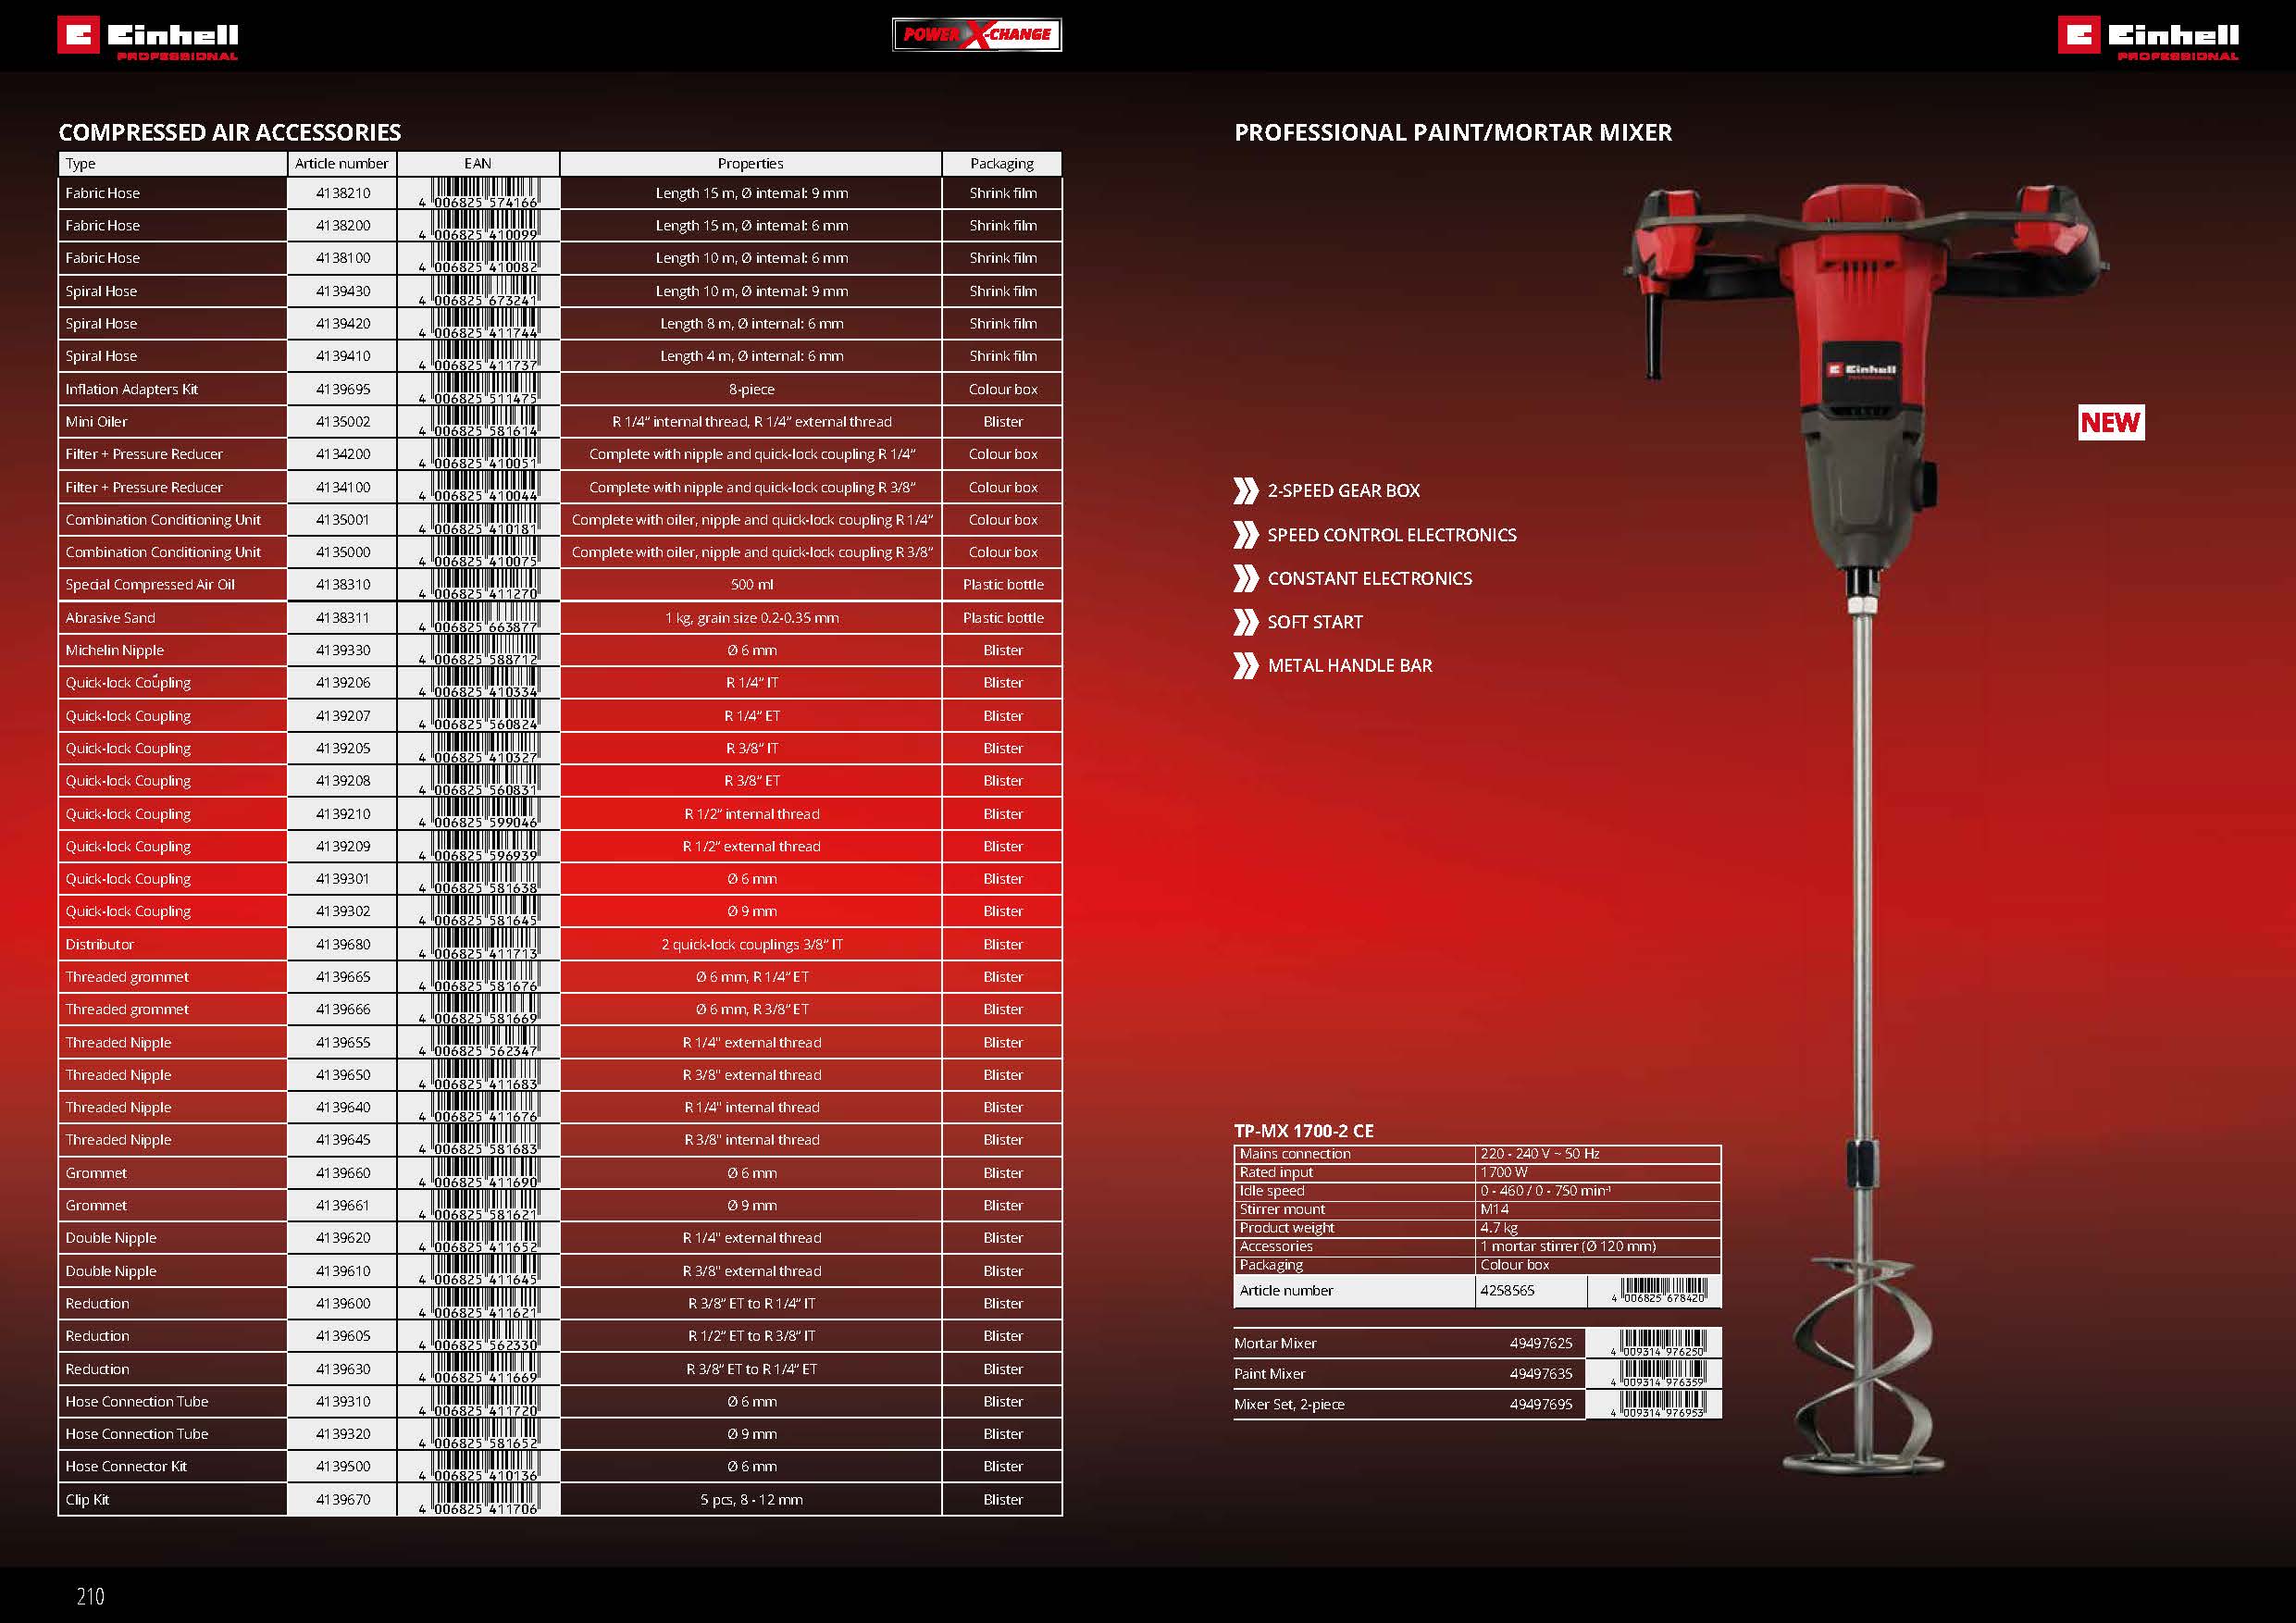2296x1623 pixels.
Task: Click the Einhell Professional logo at top right
Action: pos(2148,38)
